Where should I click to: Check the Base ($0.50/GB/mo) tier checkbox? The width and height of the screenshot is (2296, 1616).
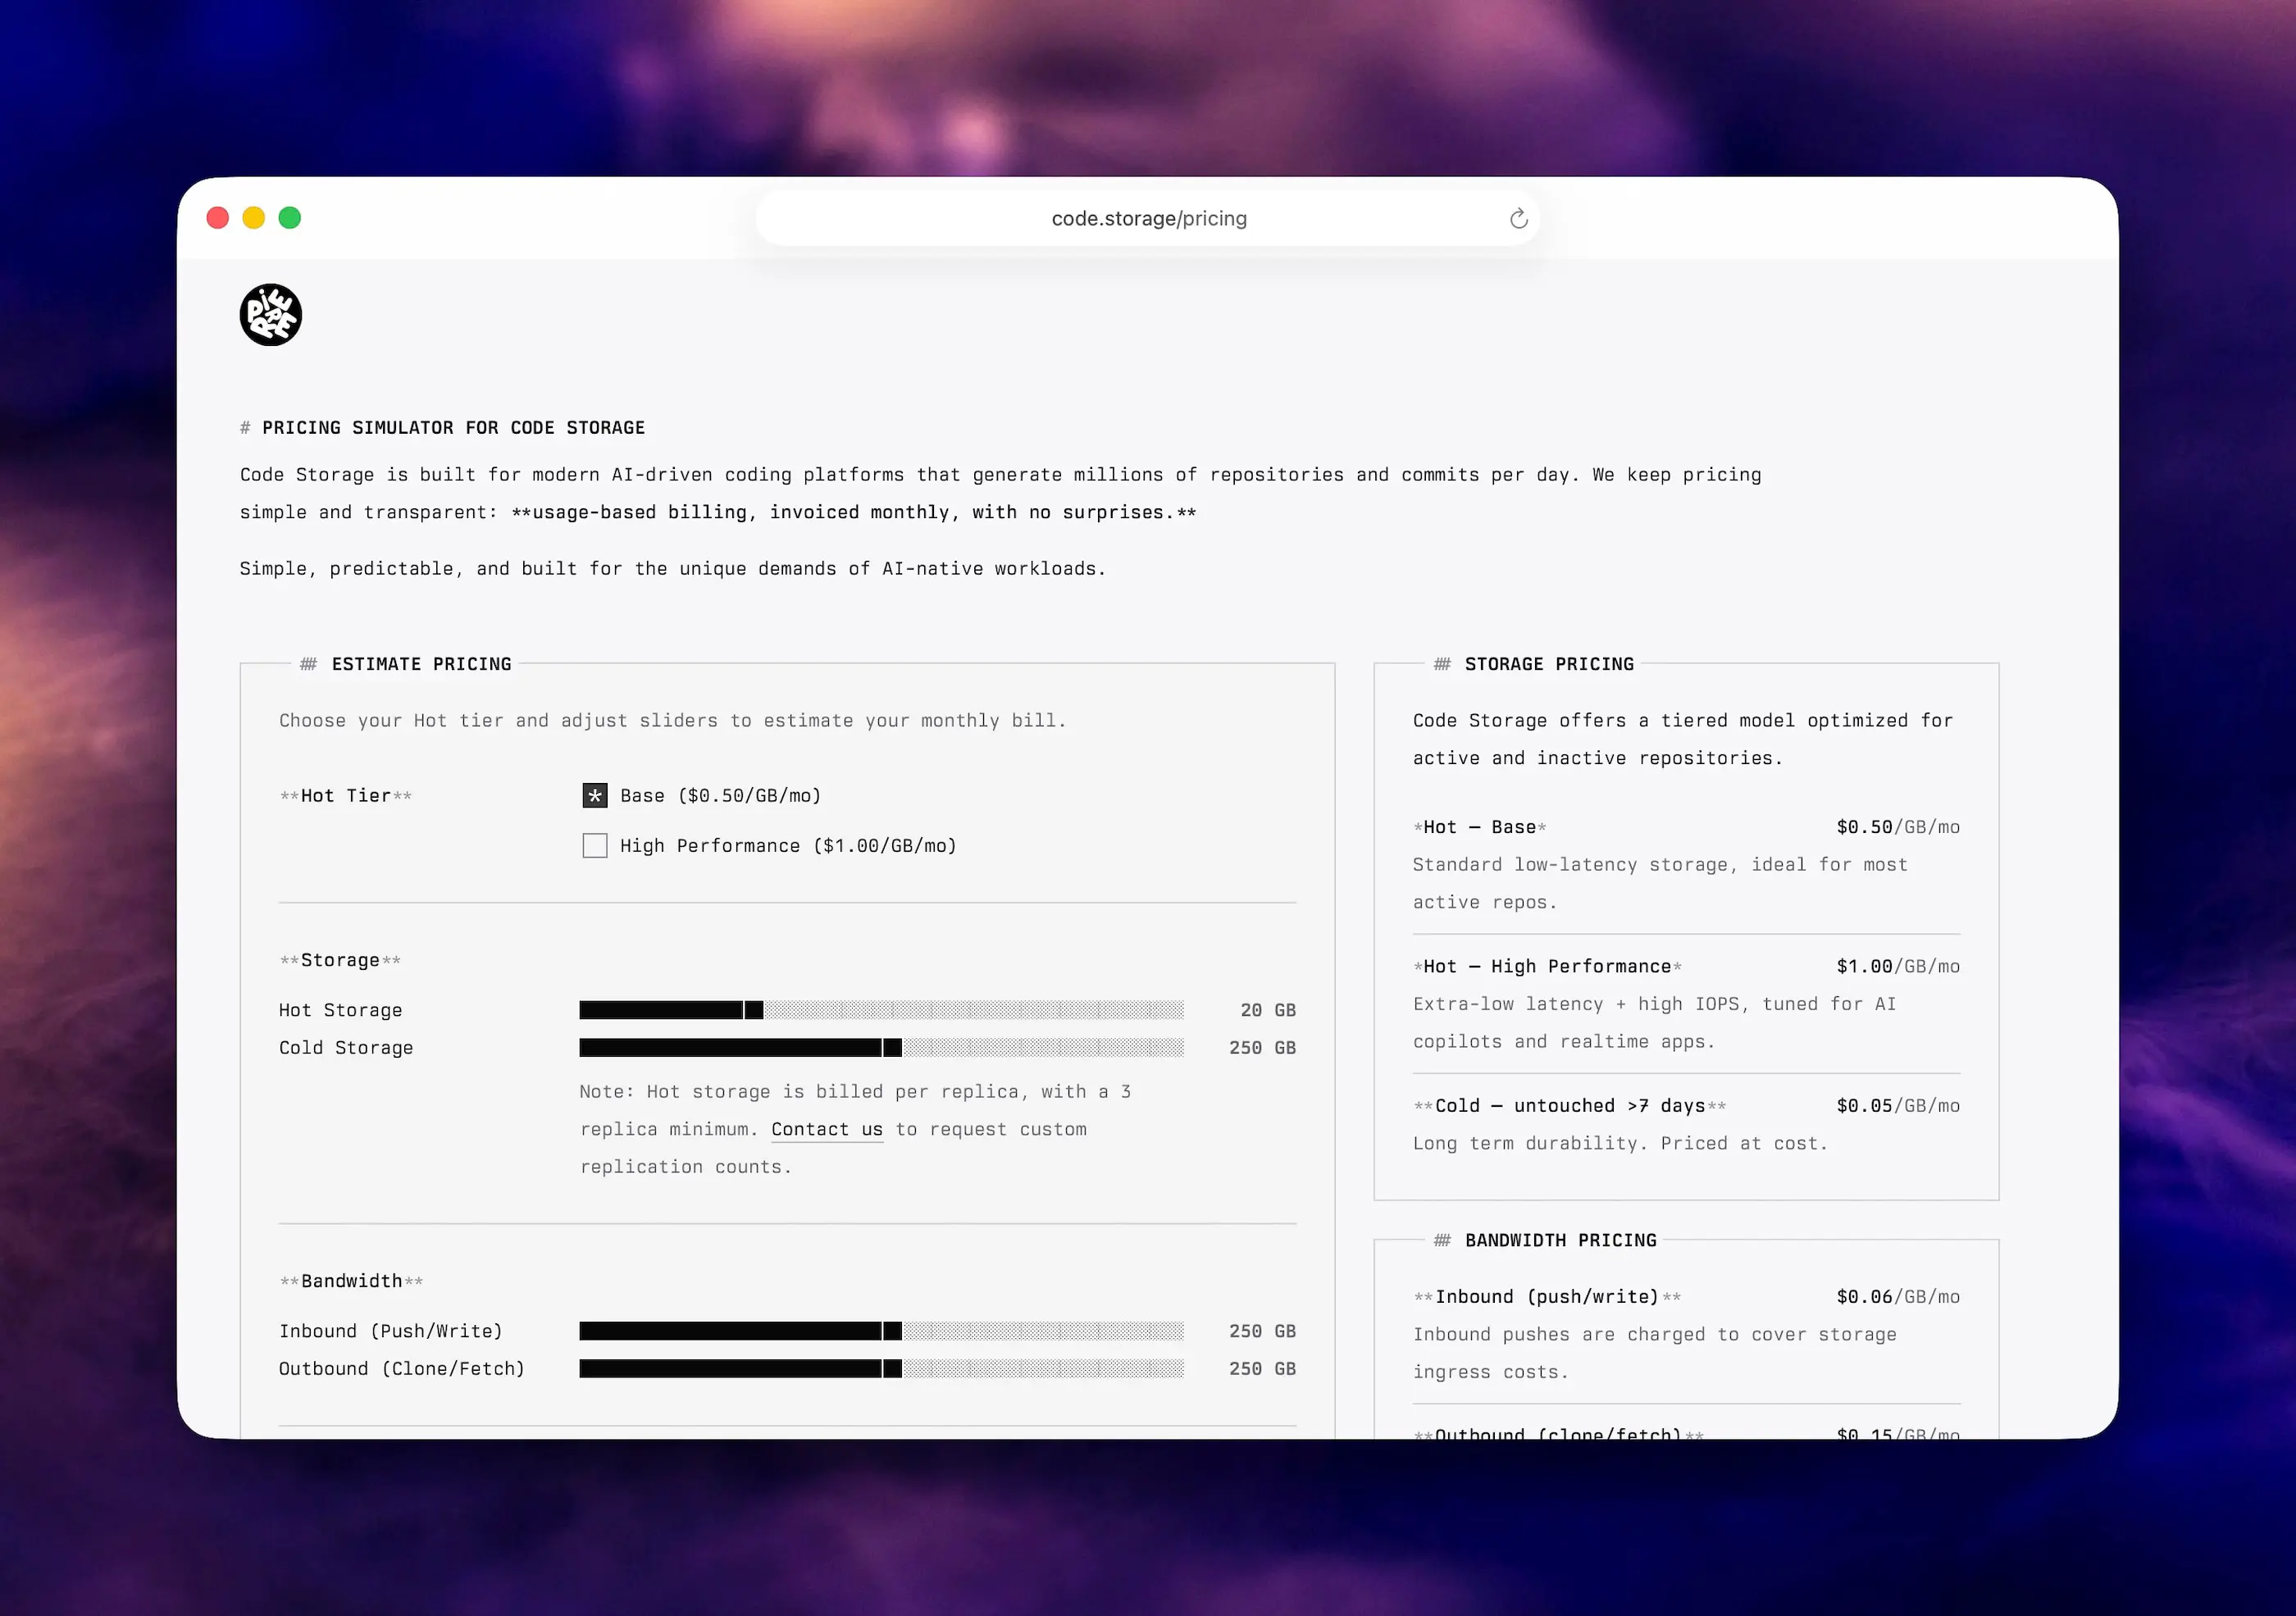point(595,796)
